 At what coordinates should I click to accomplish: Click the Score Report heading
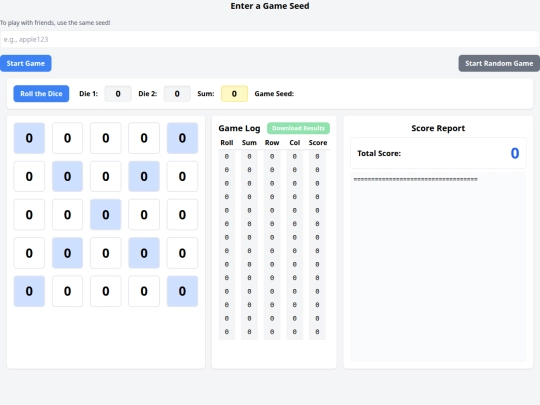[x=438, y=128]
